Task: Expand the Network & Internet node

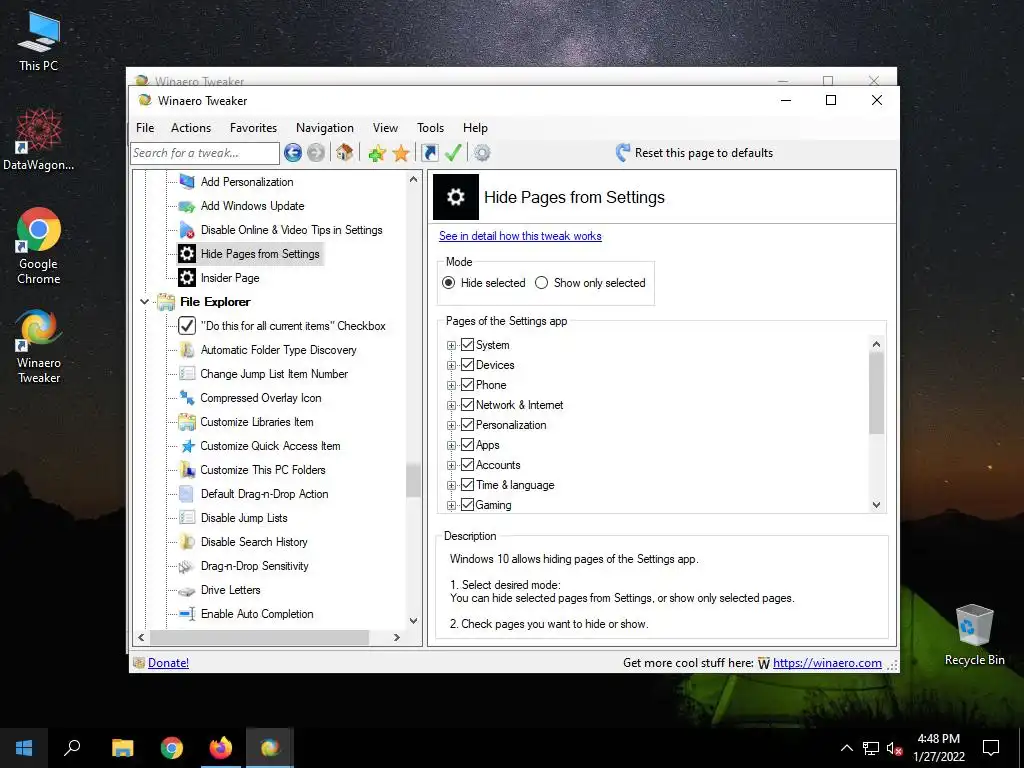Action: pos(451,406)
